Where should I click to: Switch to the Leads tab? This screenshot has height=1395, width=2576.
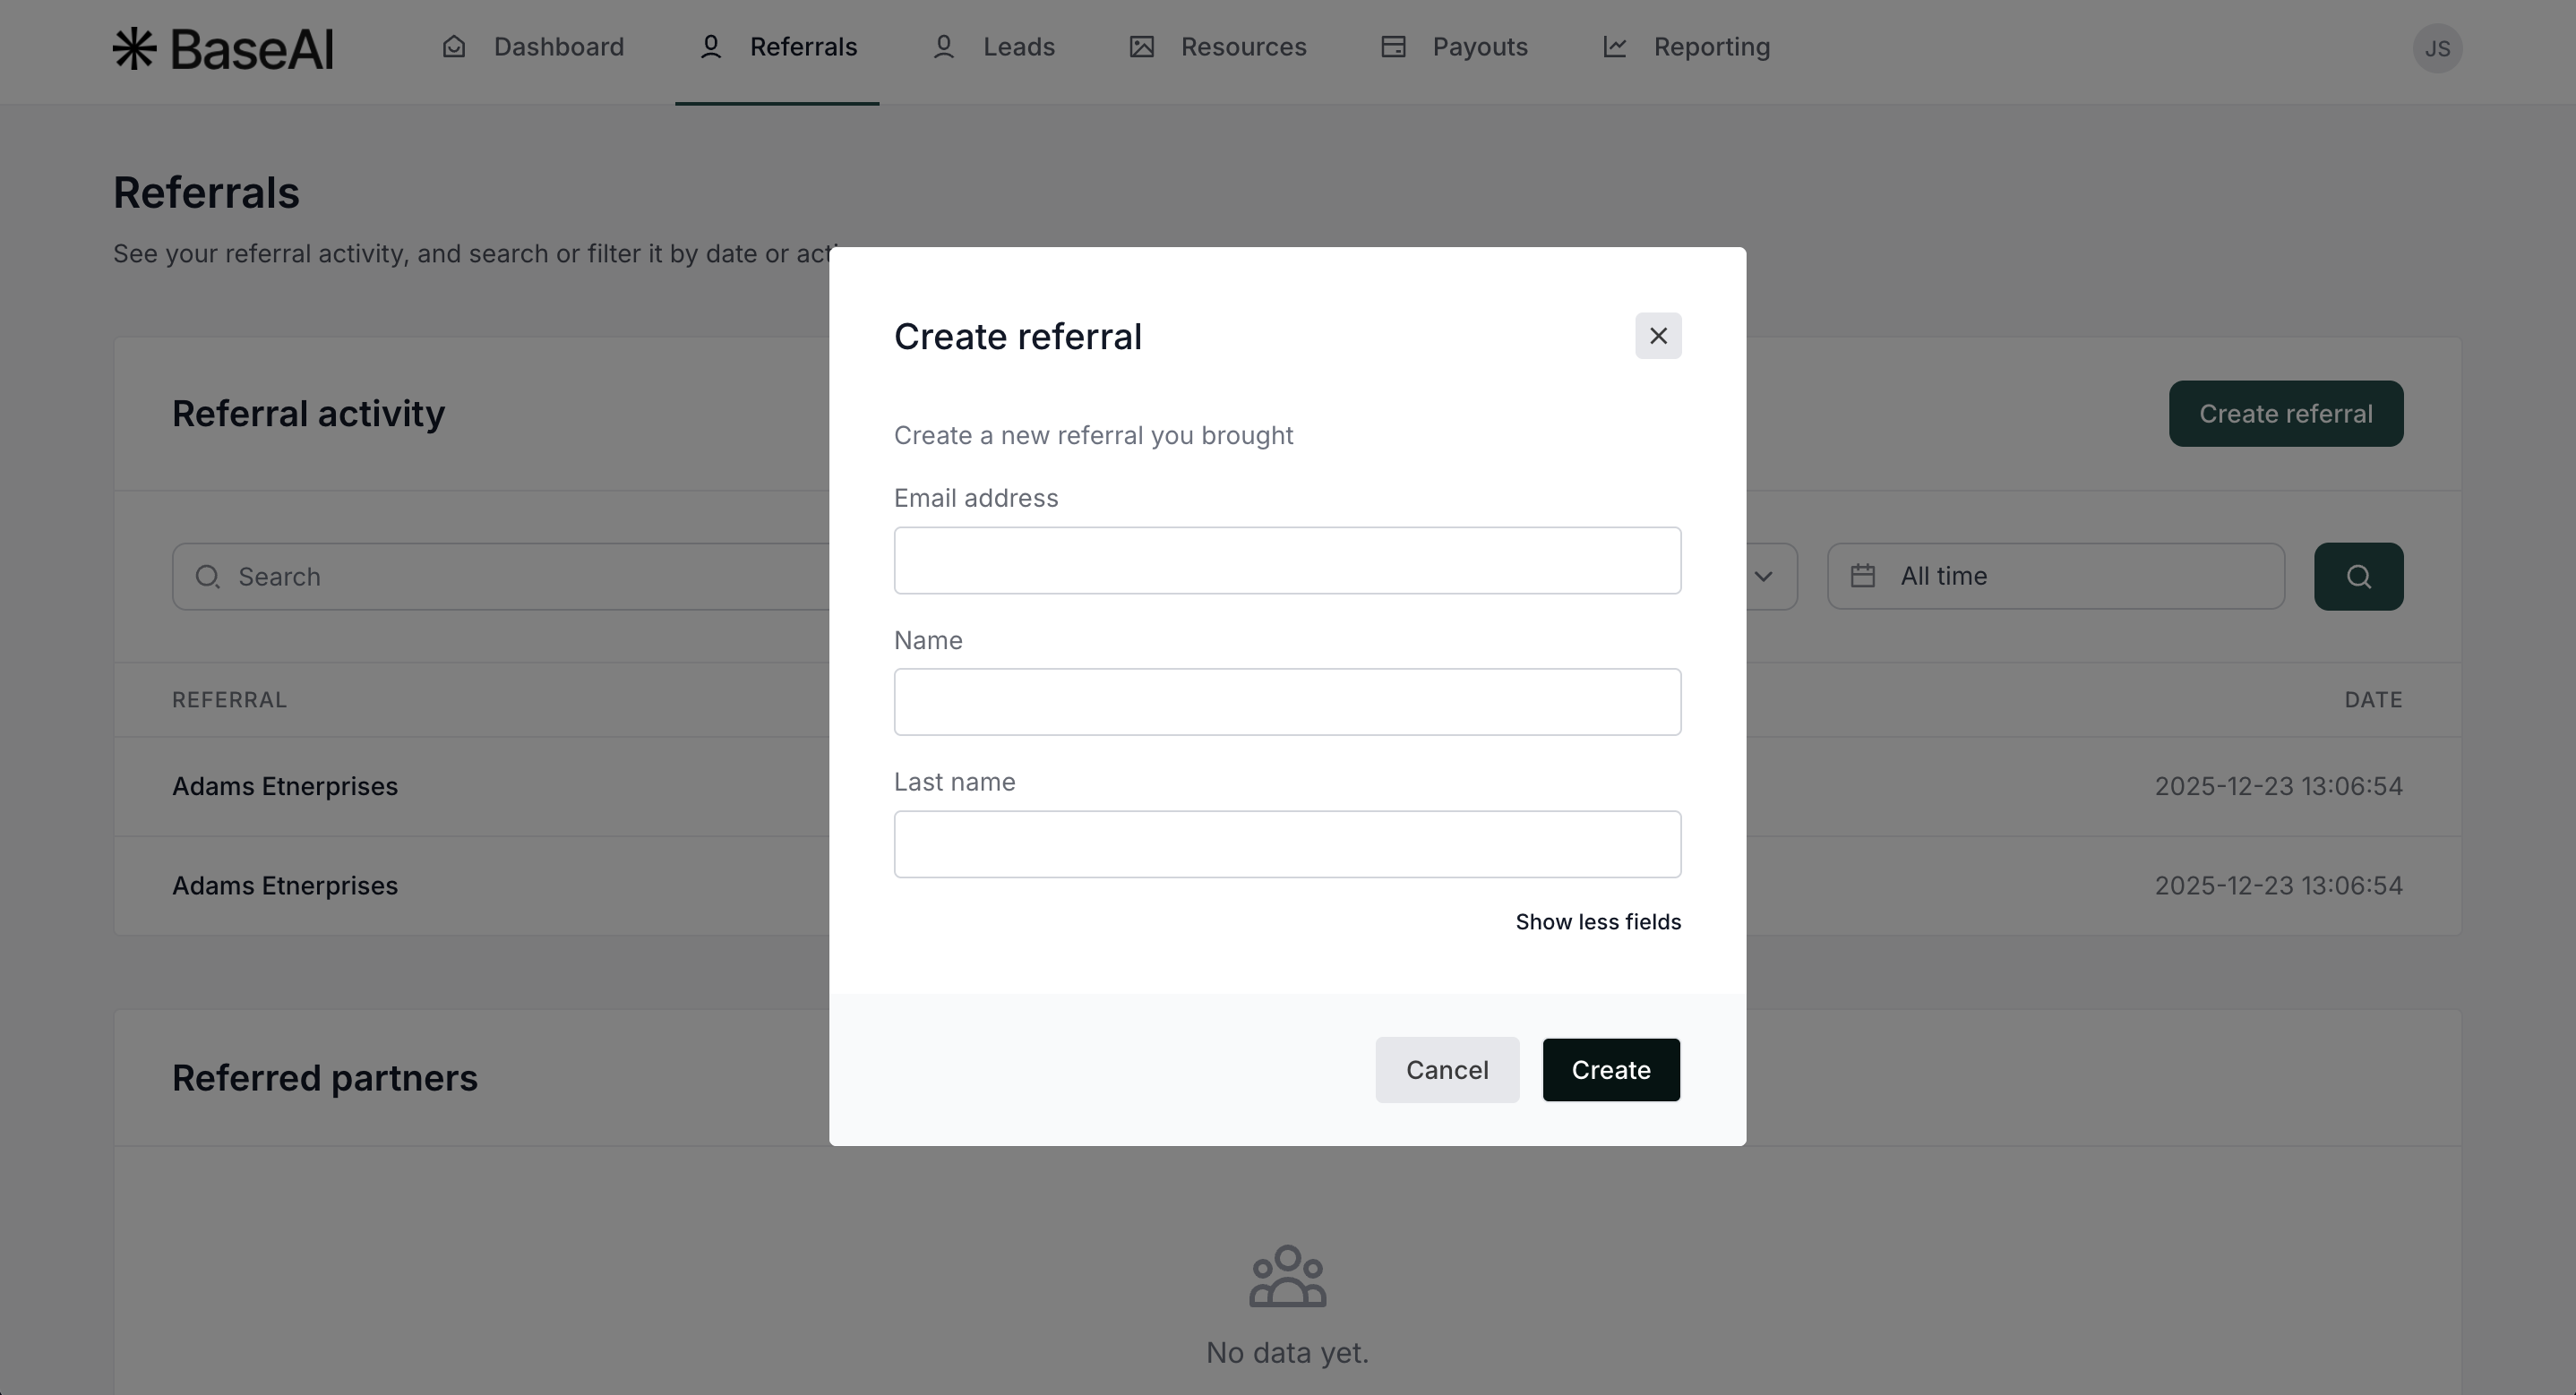click(993, 47)
